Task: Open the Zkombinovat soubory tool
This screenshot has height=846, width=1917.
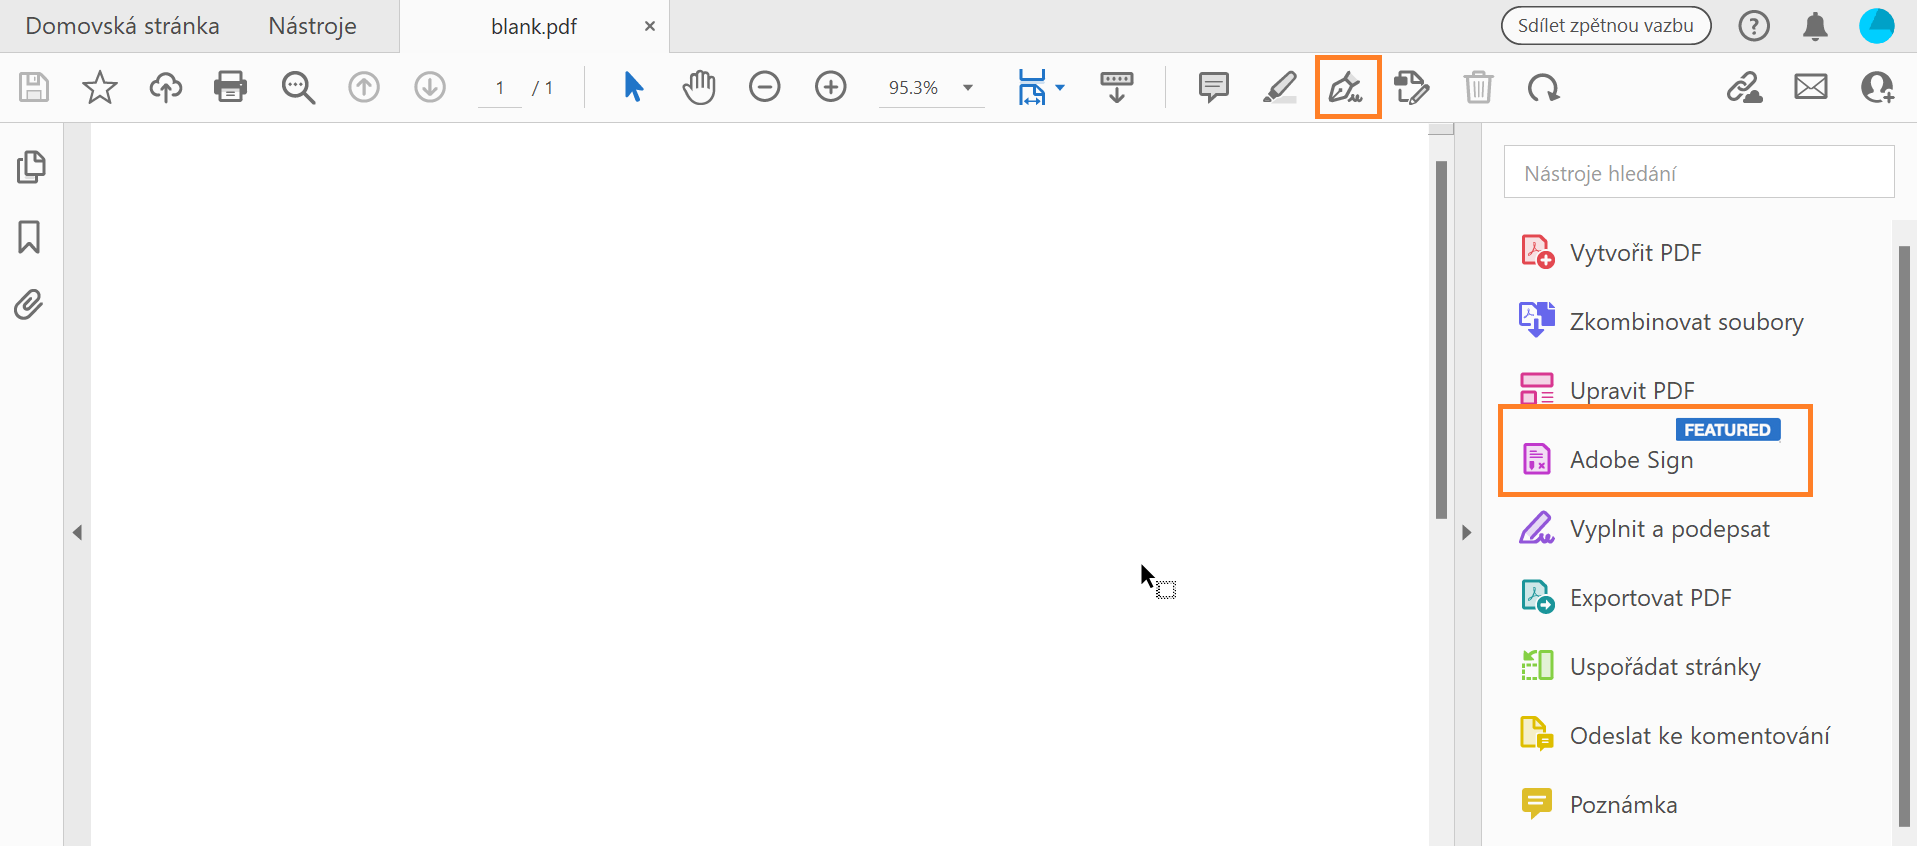Action: [1662, 321]
